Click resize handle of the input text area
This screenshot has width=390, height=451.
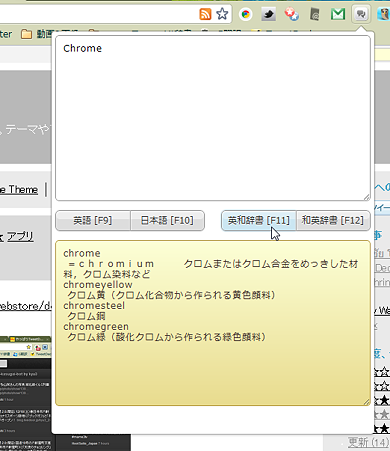[367, 197]
